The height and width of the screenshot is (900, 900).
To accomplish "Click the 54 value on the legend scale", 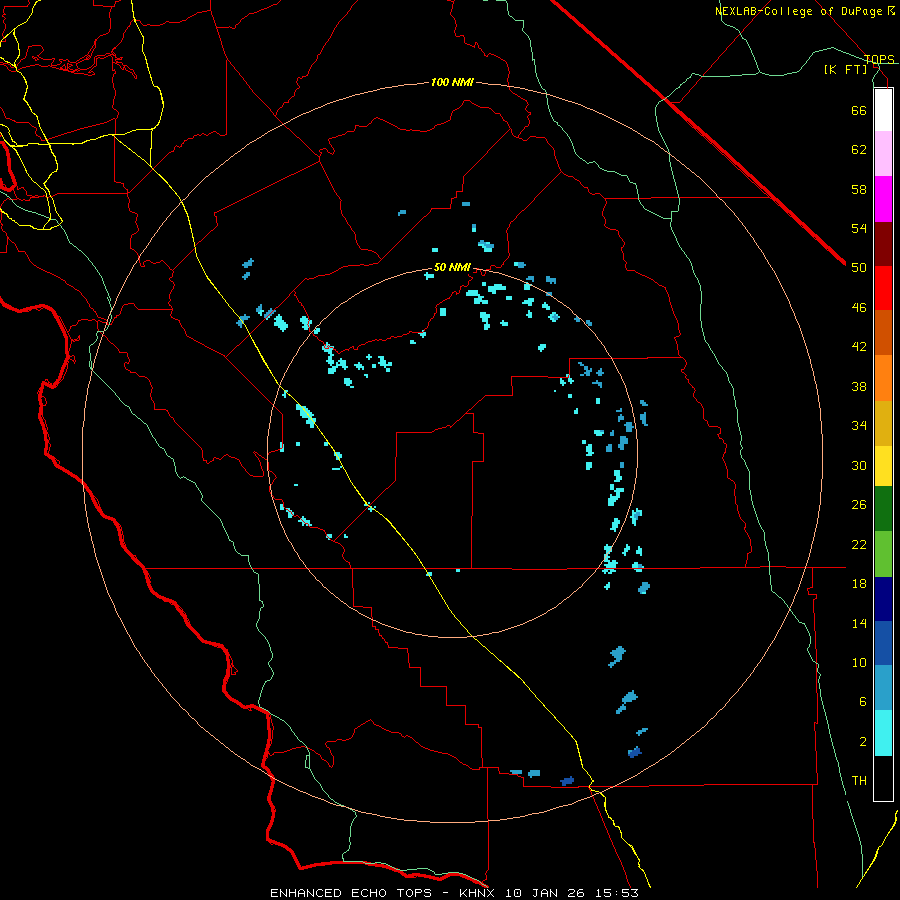I will (859, 228).
